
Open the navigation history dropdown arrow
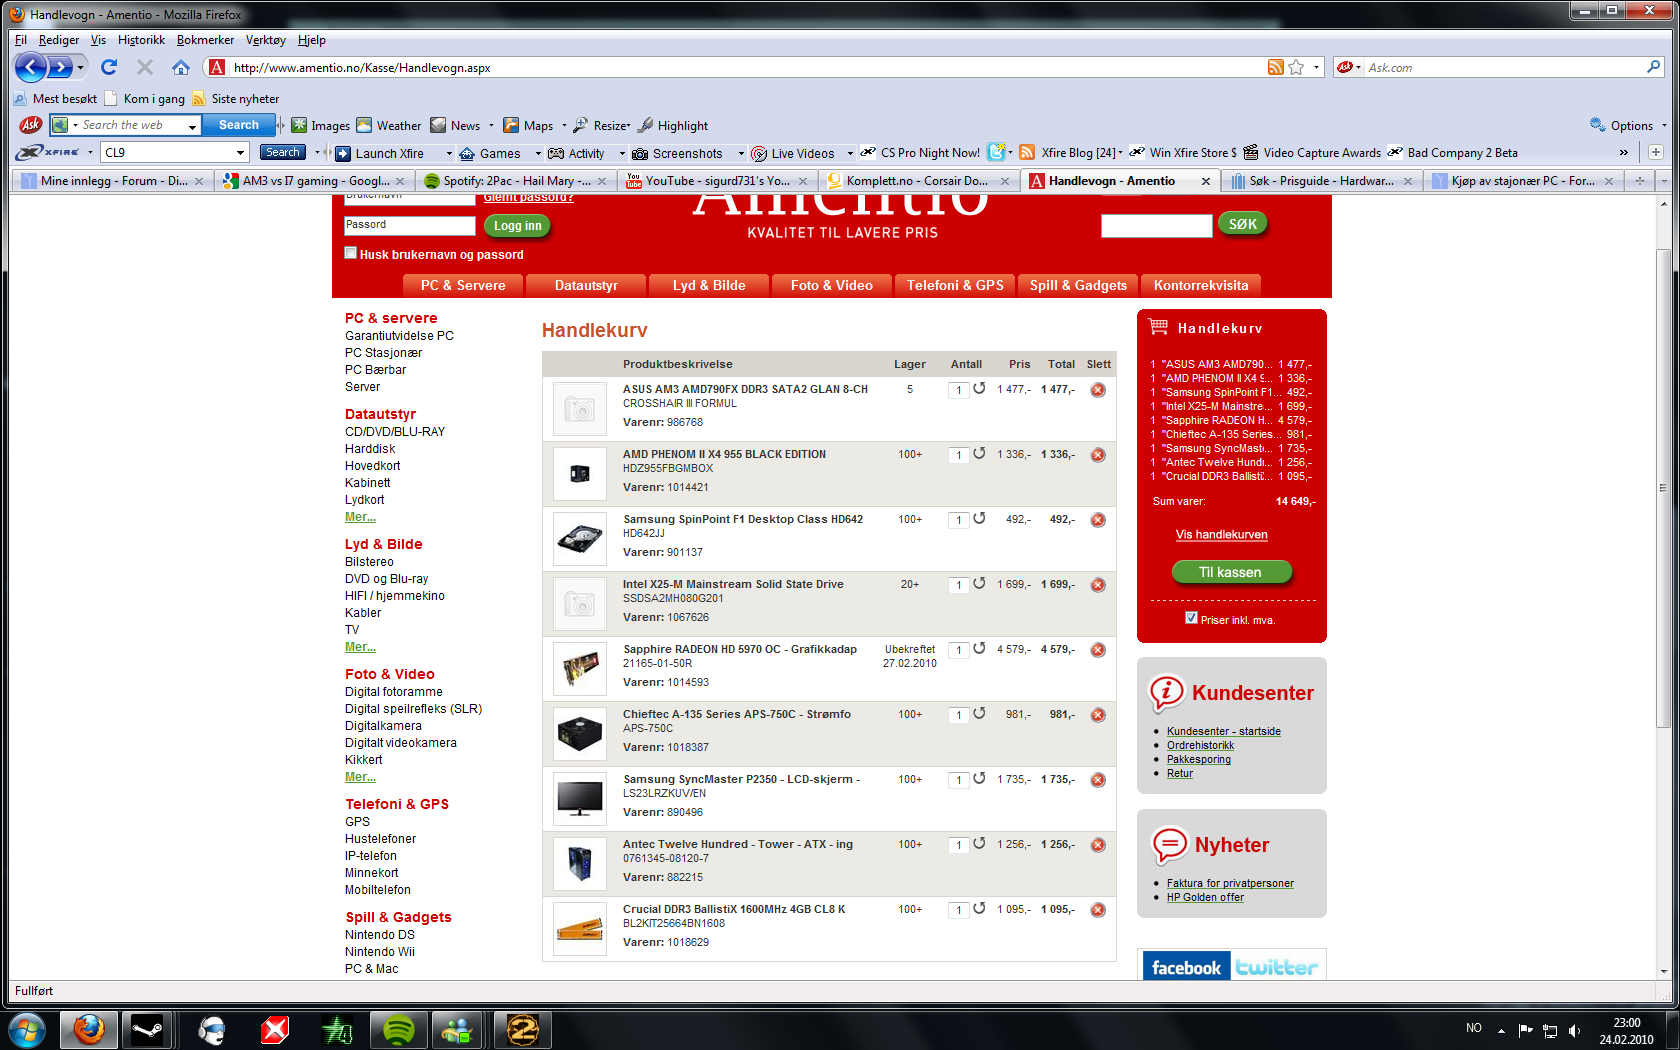[81, 67]
